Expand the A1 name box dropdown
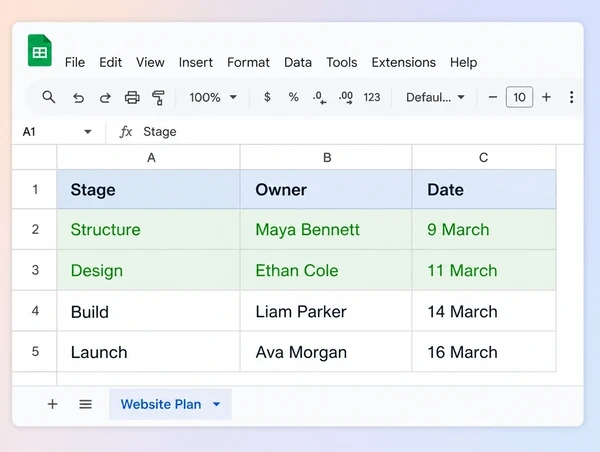 click(x=88, y=132)
